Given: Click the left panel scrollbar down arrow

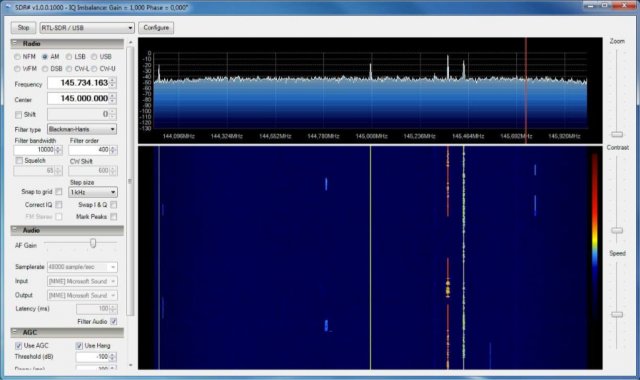Looking at the screenshot, I should tap(131, 365).
